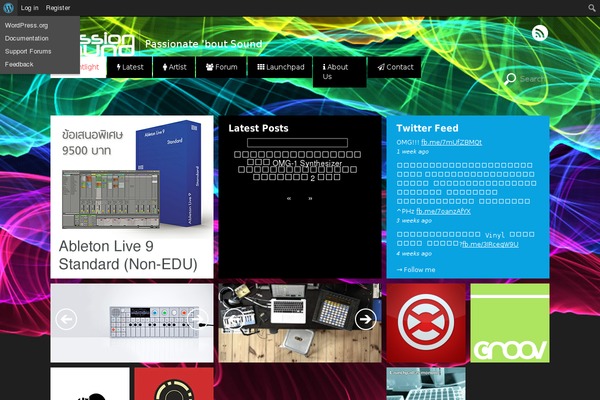Open the Contact navigation tab
The height and width of the screenshot is (400, 600).
(395, 67)
